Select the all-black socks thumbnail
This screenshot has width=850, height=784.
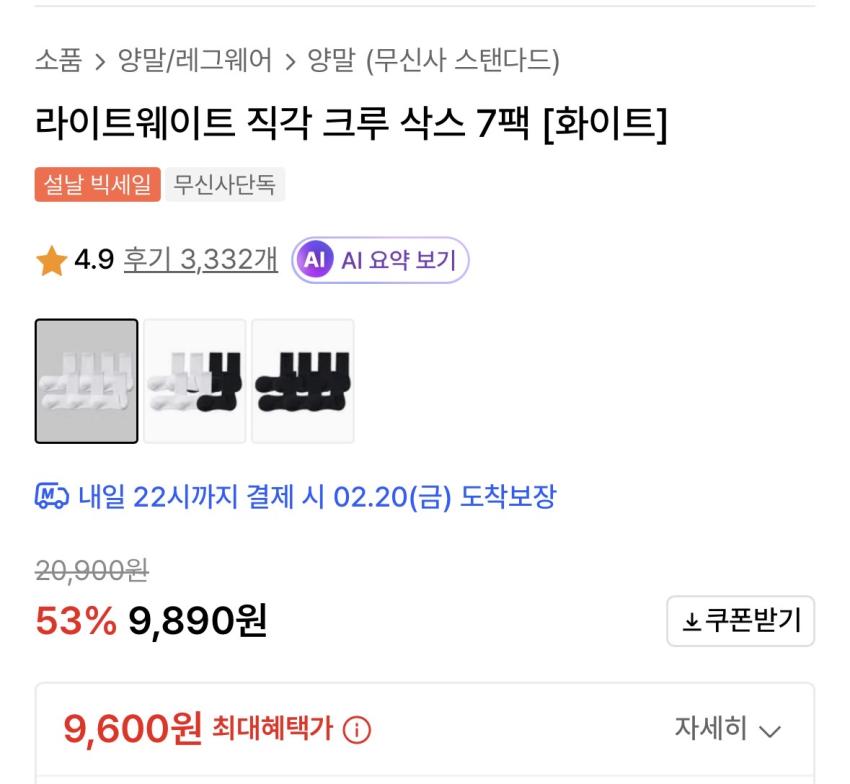coord(303,381)
